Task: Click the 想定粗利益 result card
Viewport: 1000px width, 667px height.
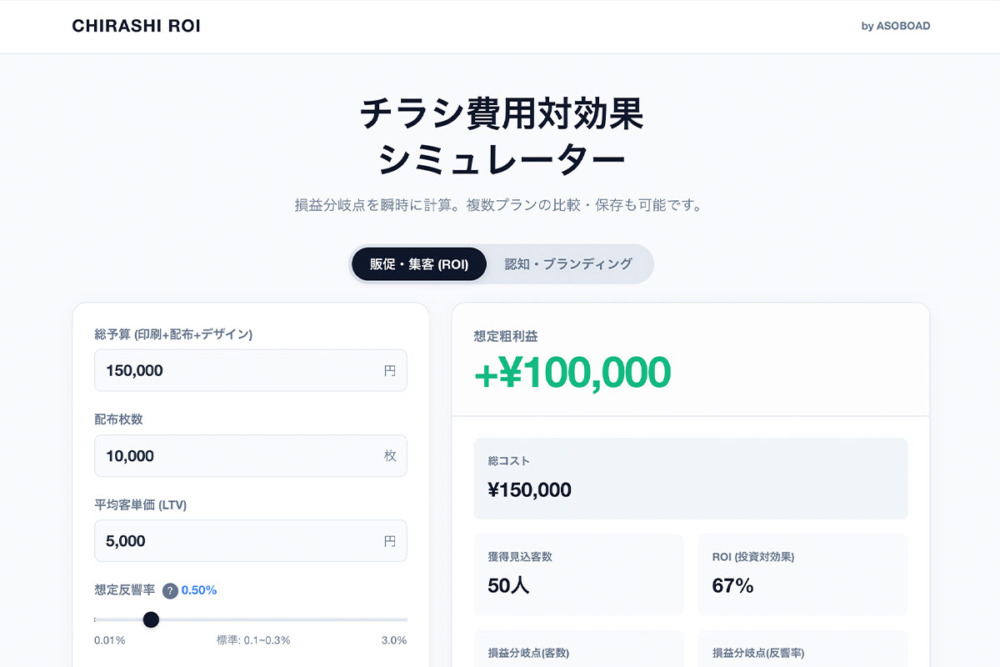Action: 690,360
